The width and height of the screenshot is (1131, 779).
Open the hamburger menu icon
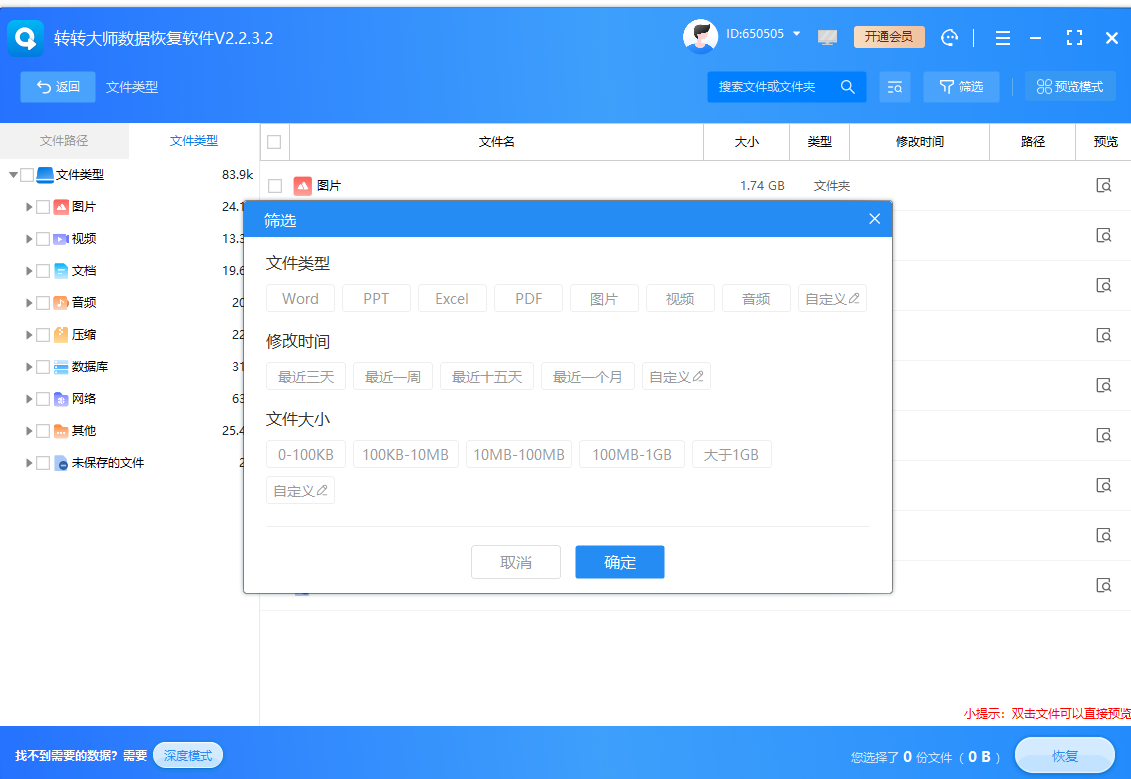click(1002, 37)
